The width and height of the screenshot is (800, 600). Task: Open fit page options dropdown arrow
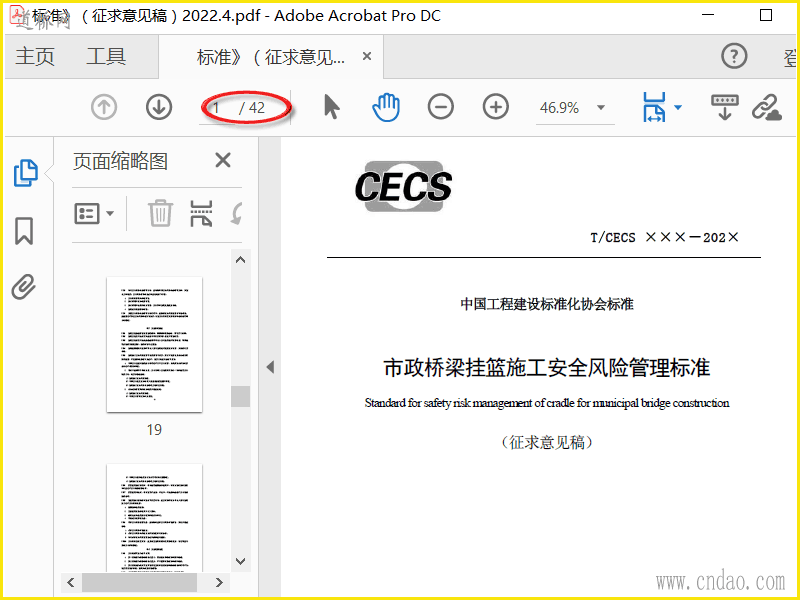click(678, 107)
